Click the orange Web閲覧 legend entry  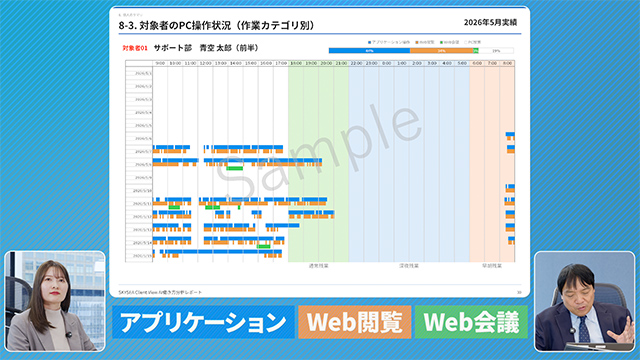click(x=425, y=42)
